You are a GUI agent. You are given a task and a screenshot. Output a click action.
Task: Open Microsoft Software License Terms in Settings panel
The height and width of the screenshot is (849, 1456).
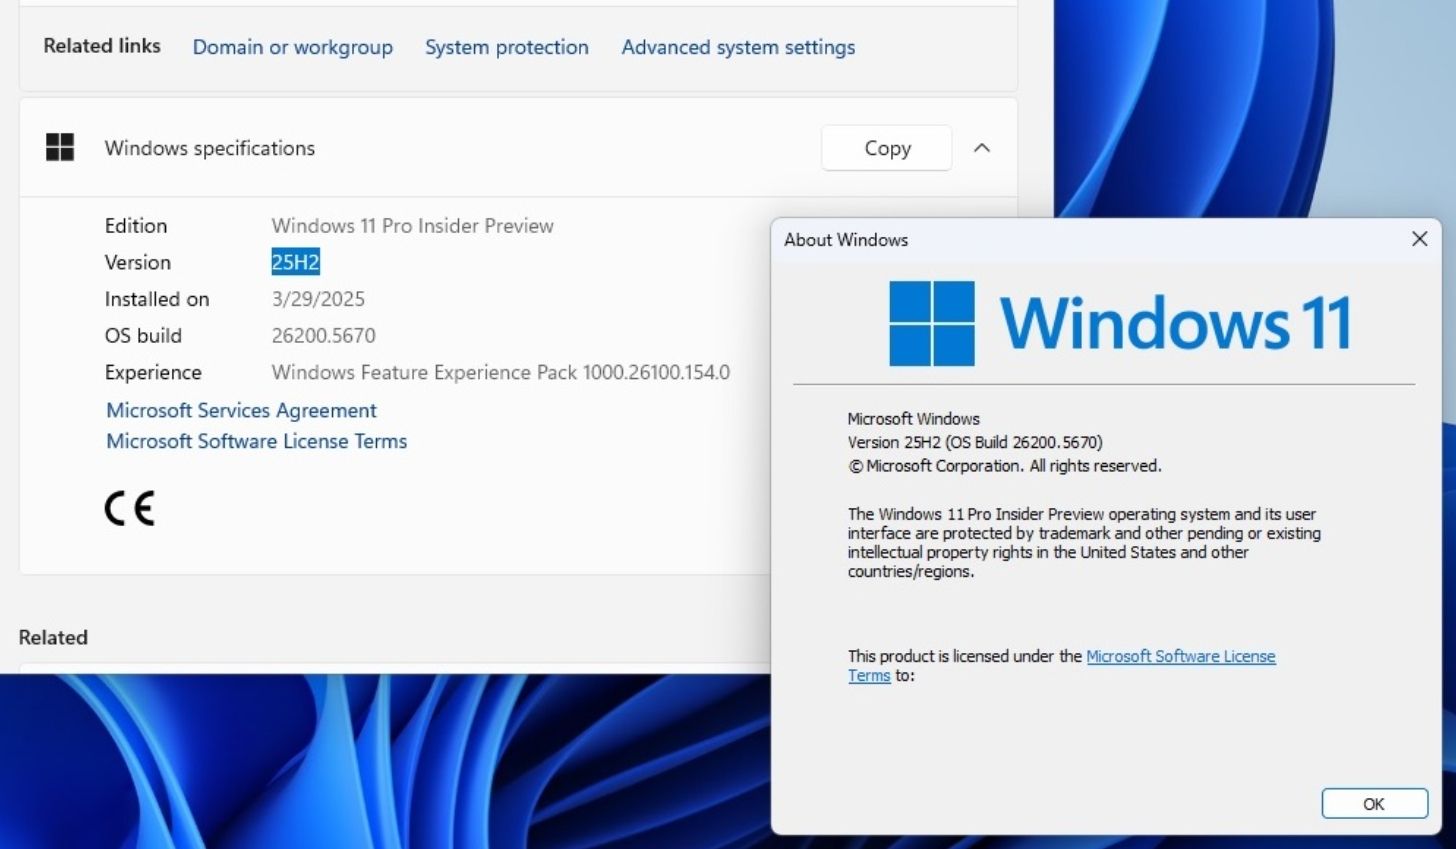pyautogui.click(x=256, y=441)
